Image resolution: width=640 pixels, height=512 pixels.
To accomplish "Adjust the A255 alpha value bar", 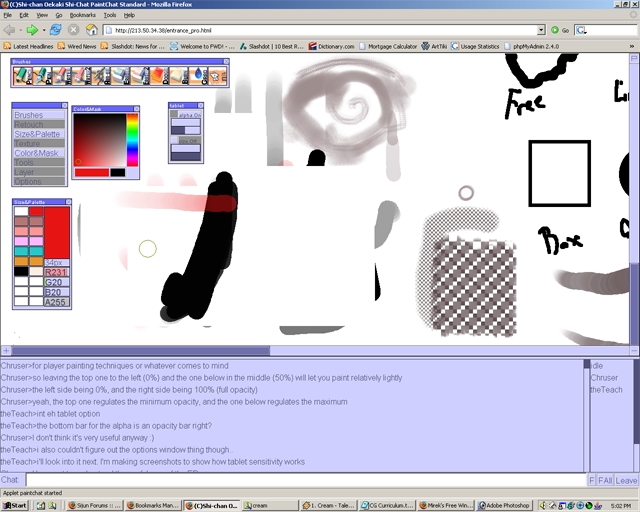I will pyautogui.click(x=57, y=302).
